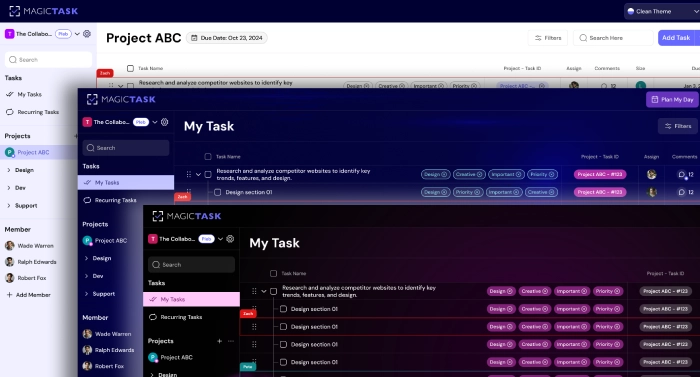This screenshot has height=377, width=700.
Task: Click Ralph Edwards avatar in light sidebar
Action: (x=9, y=262)
